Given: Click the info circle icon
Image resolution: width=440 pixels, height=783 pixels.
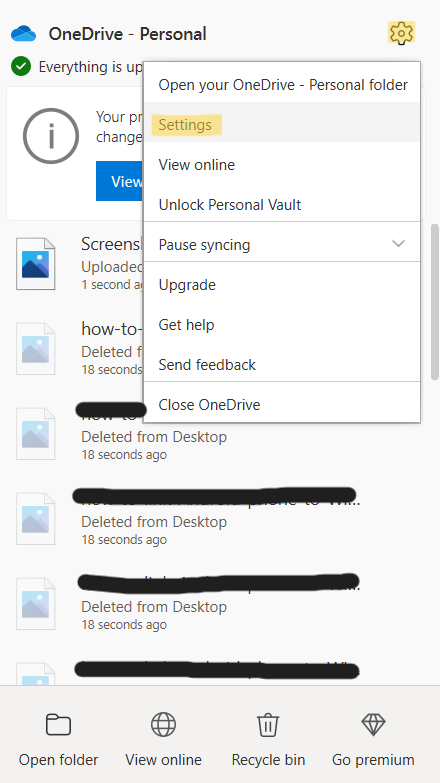Looking at the screenshot, I should coord(51,136).
